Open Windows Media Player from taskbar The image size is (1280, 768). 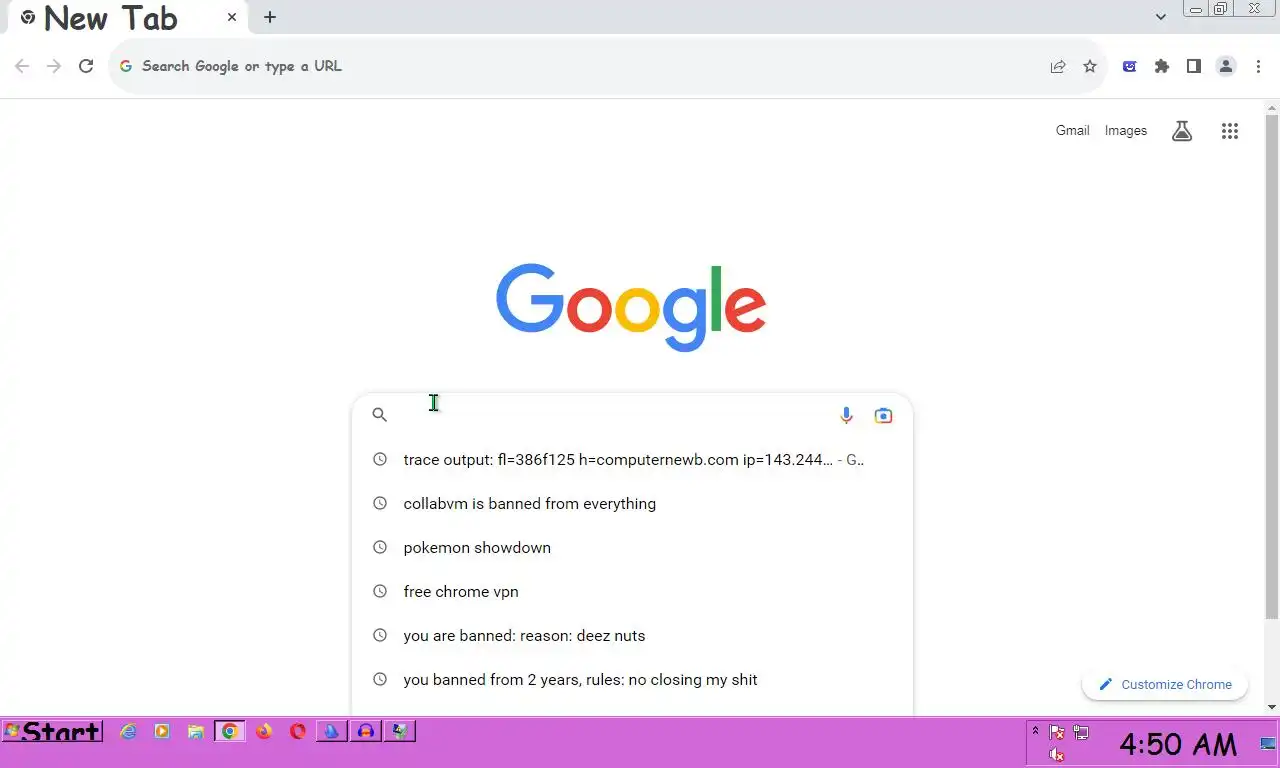(x=162, y=732)
